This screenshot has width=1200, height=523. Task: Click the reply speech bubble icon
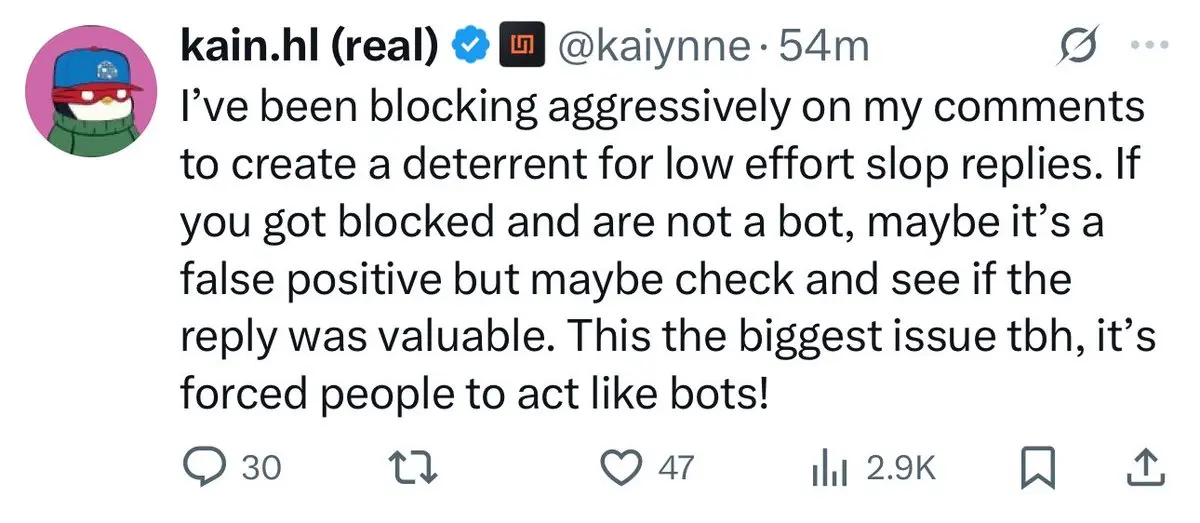coord(209,467)
